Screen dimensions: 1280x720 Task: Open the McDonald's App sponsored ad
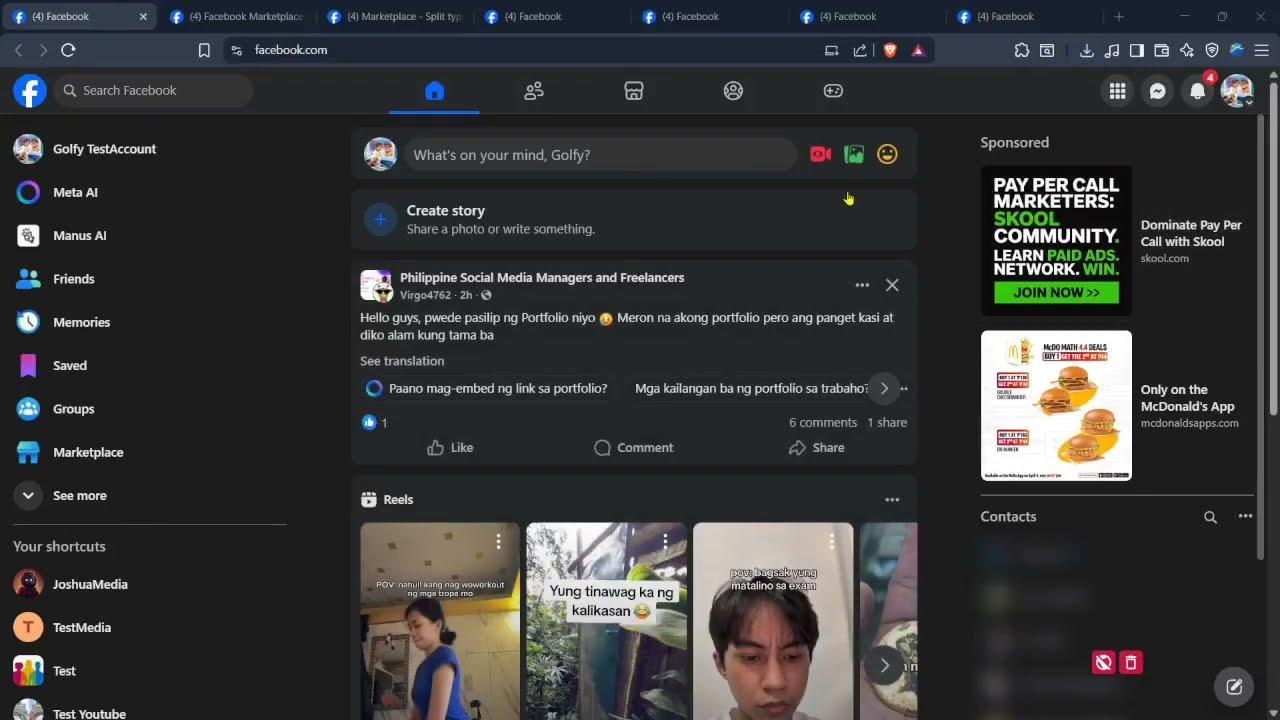click(x=1116, y=405)
